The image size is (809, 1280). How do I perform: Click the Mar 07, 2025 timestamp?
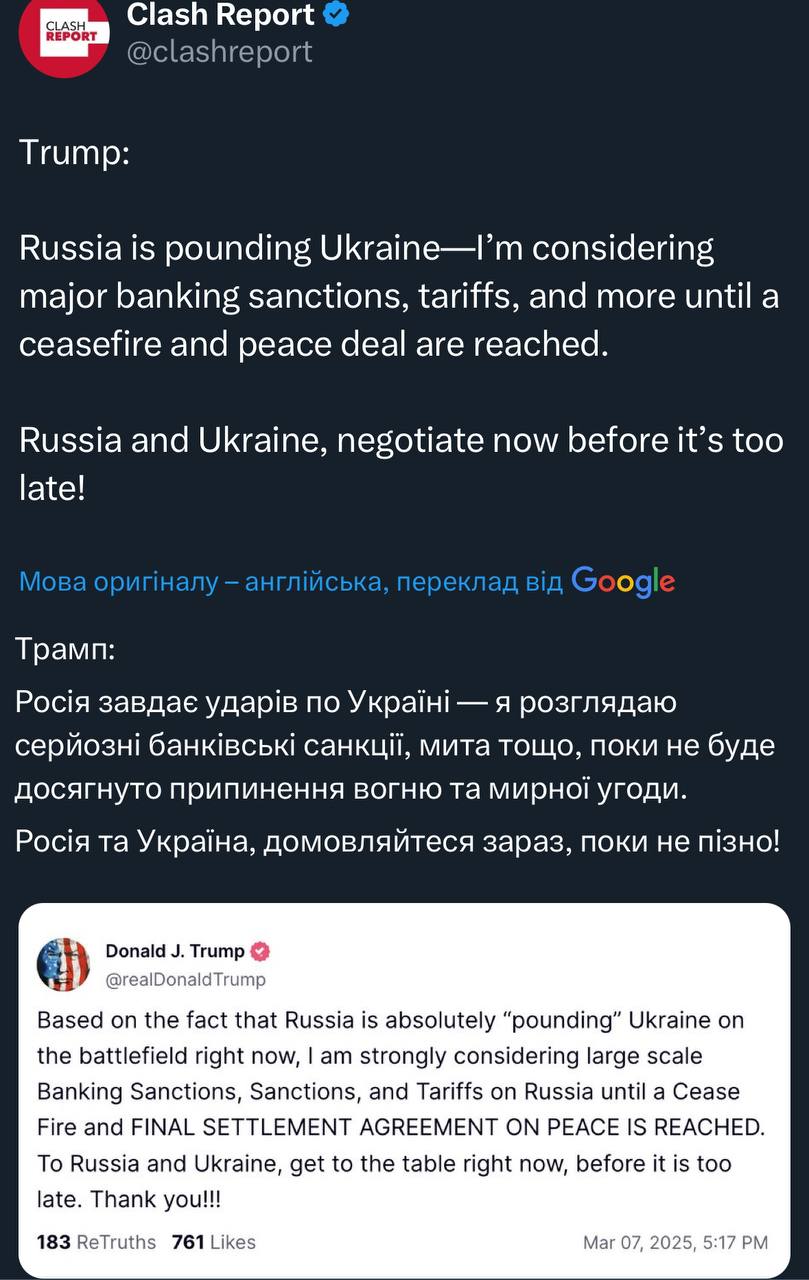click(675, 1242)
